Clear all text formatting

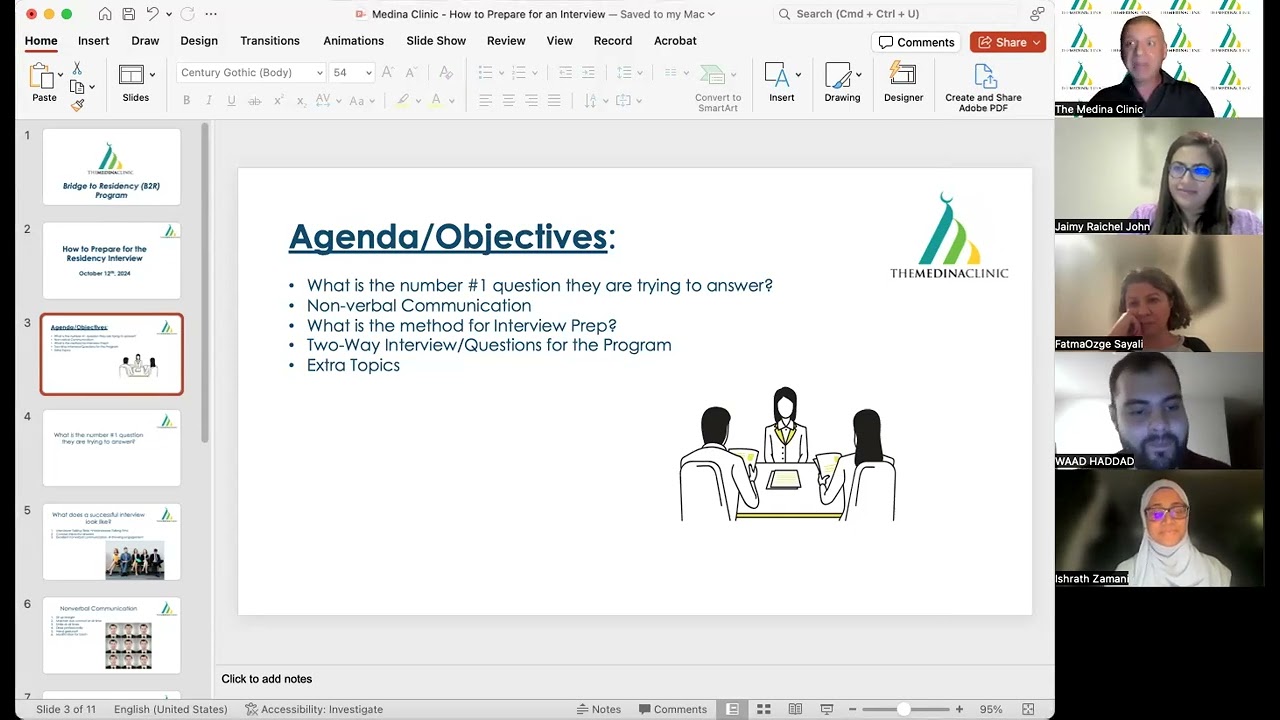[x=446, y=72]
